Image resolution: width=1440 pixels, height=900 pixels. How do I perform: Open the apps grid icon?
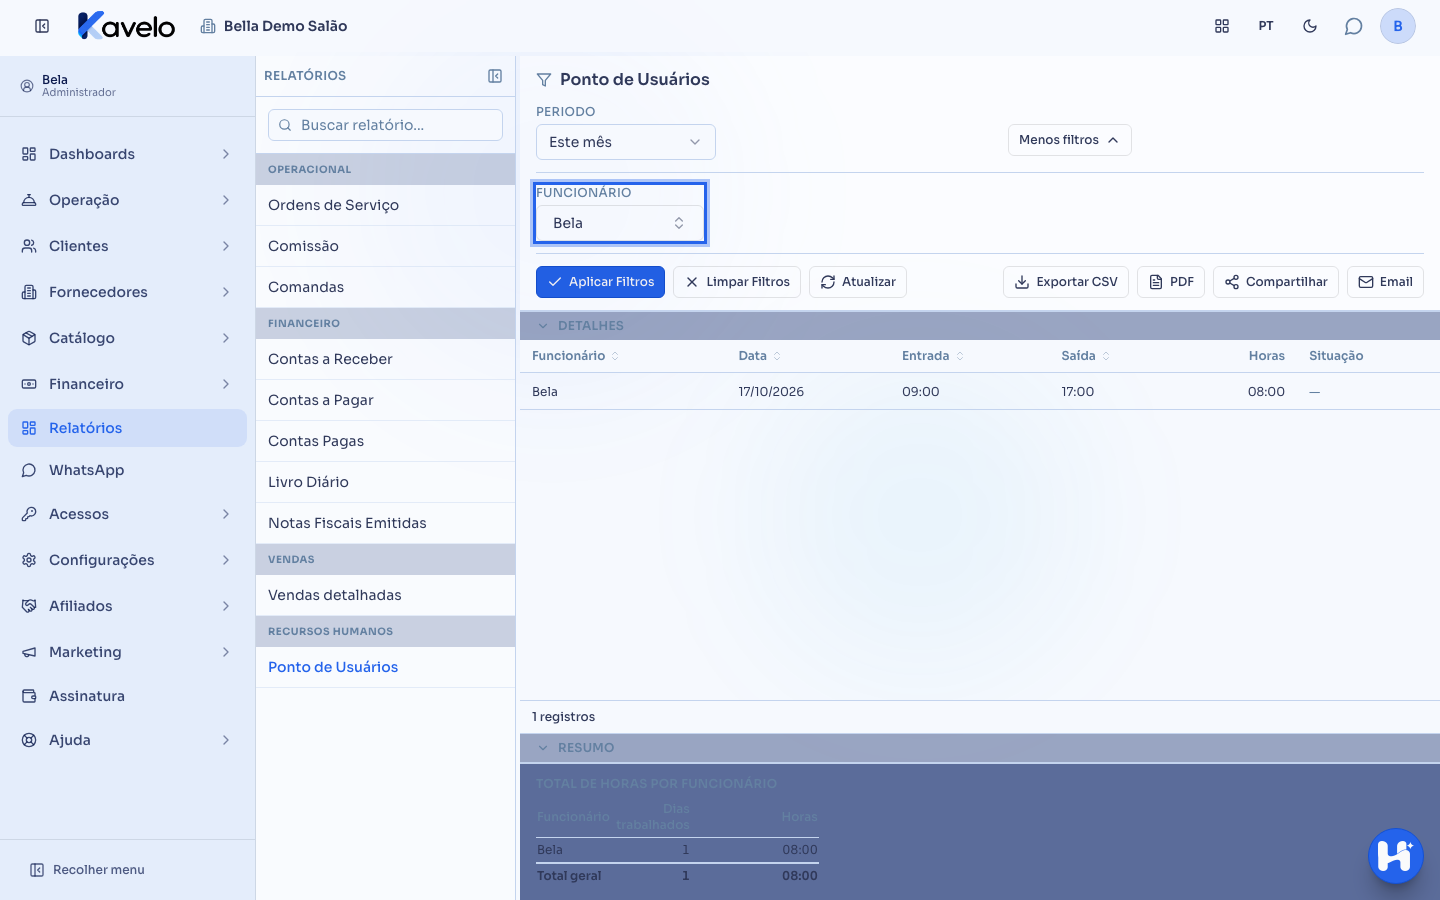[x=1222, y=26]
